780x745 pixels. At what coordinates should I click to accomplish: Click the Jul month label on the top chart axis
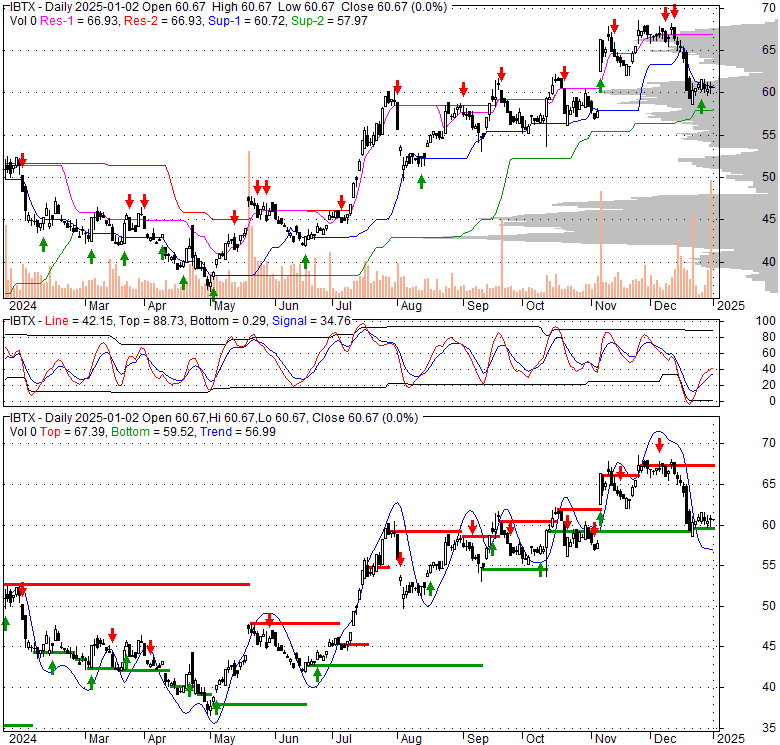pos(343,305)
